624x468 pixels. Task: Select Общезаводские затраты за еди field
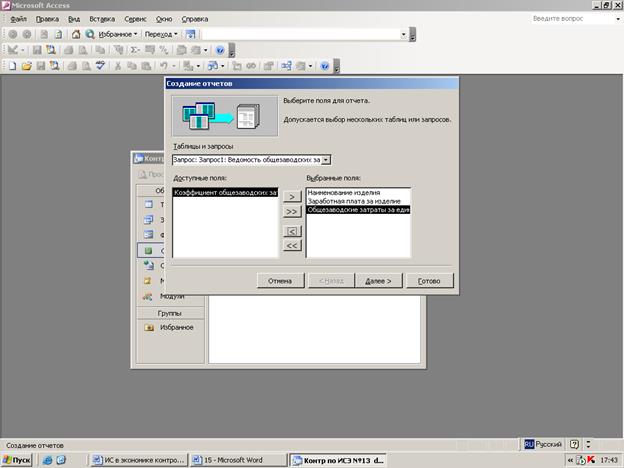[x=358, y=210]
